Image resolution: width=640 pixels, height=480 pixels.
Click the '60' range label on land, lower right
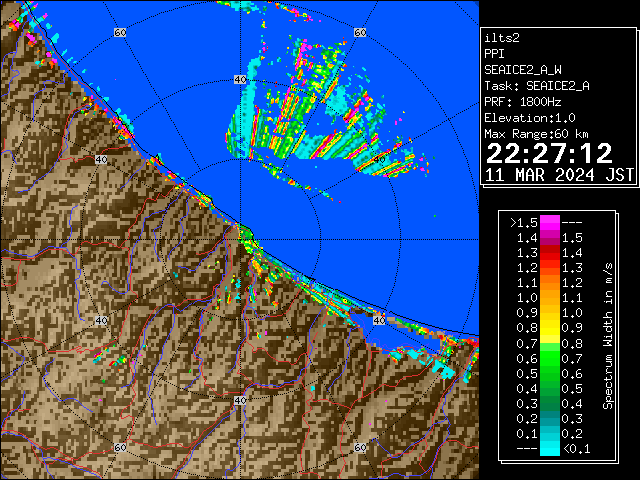pos(360,447)
